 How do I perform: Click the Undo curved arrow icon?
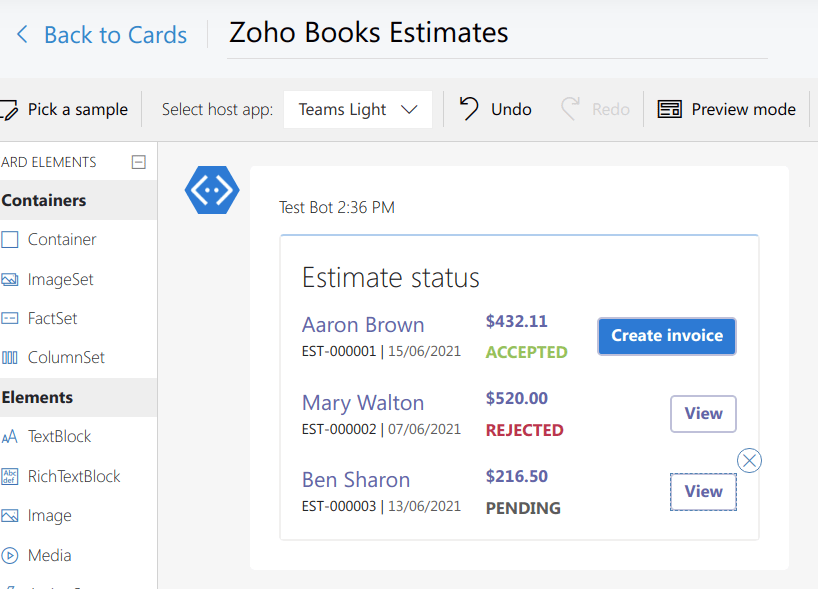469,109
